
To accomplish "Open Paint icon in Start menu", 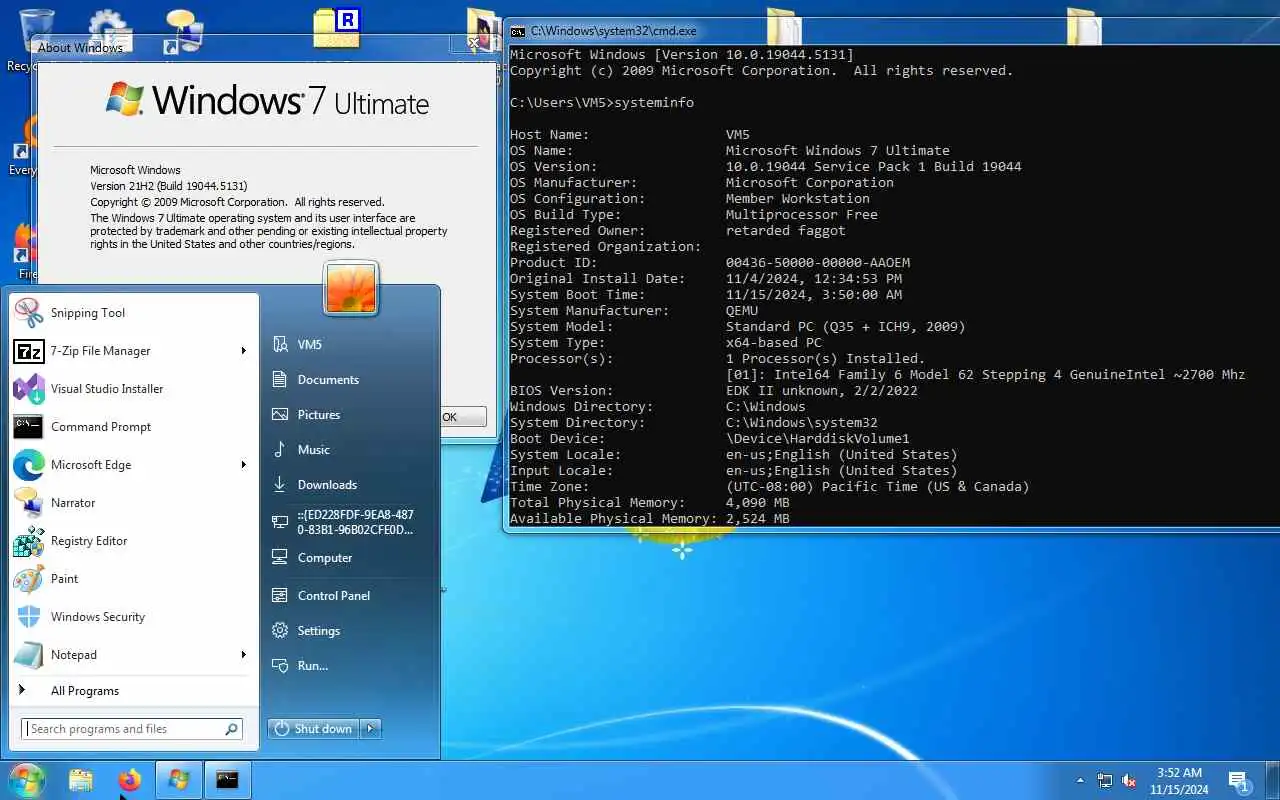I will click(x=28, y=579).
